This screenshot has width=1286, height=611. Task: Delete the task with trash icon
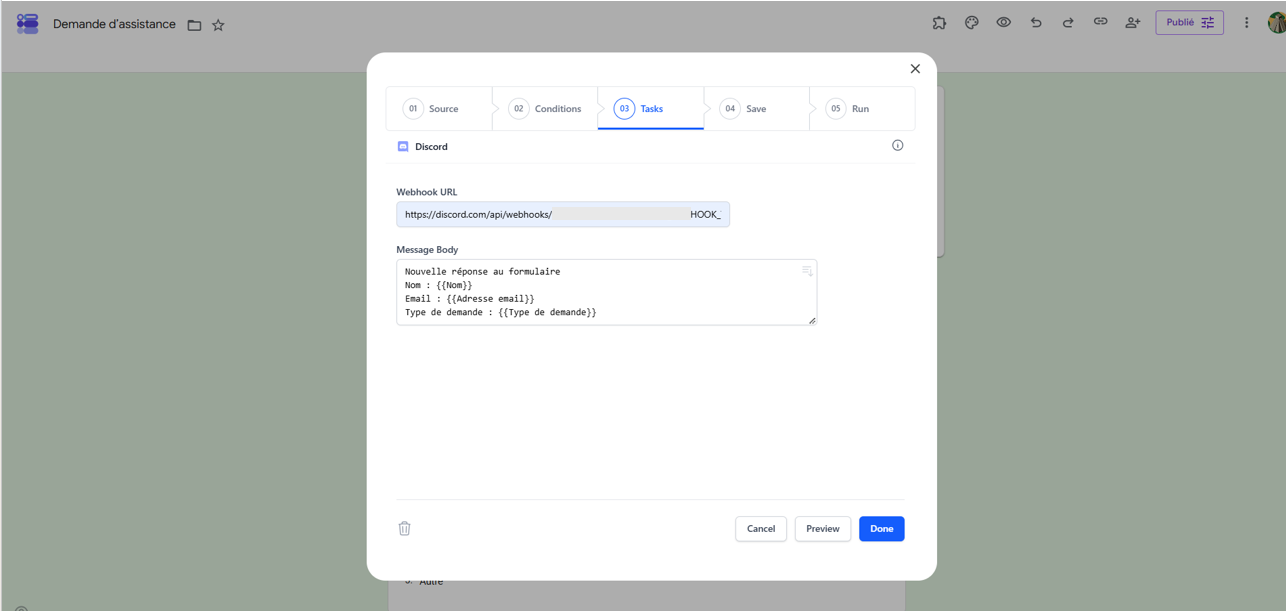pos(404,528)
